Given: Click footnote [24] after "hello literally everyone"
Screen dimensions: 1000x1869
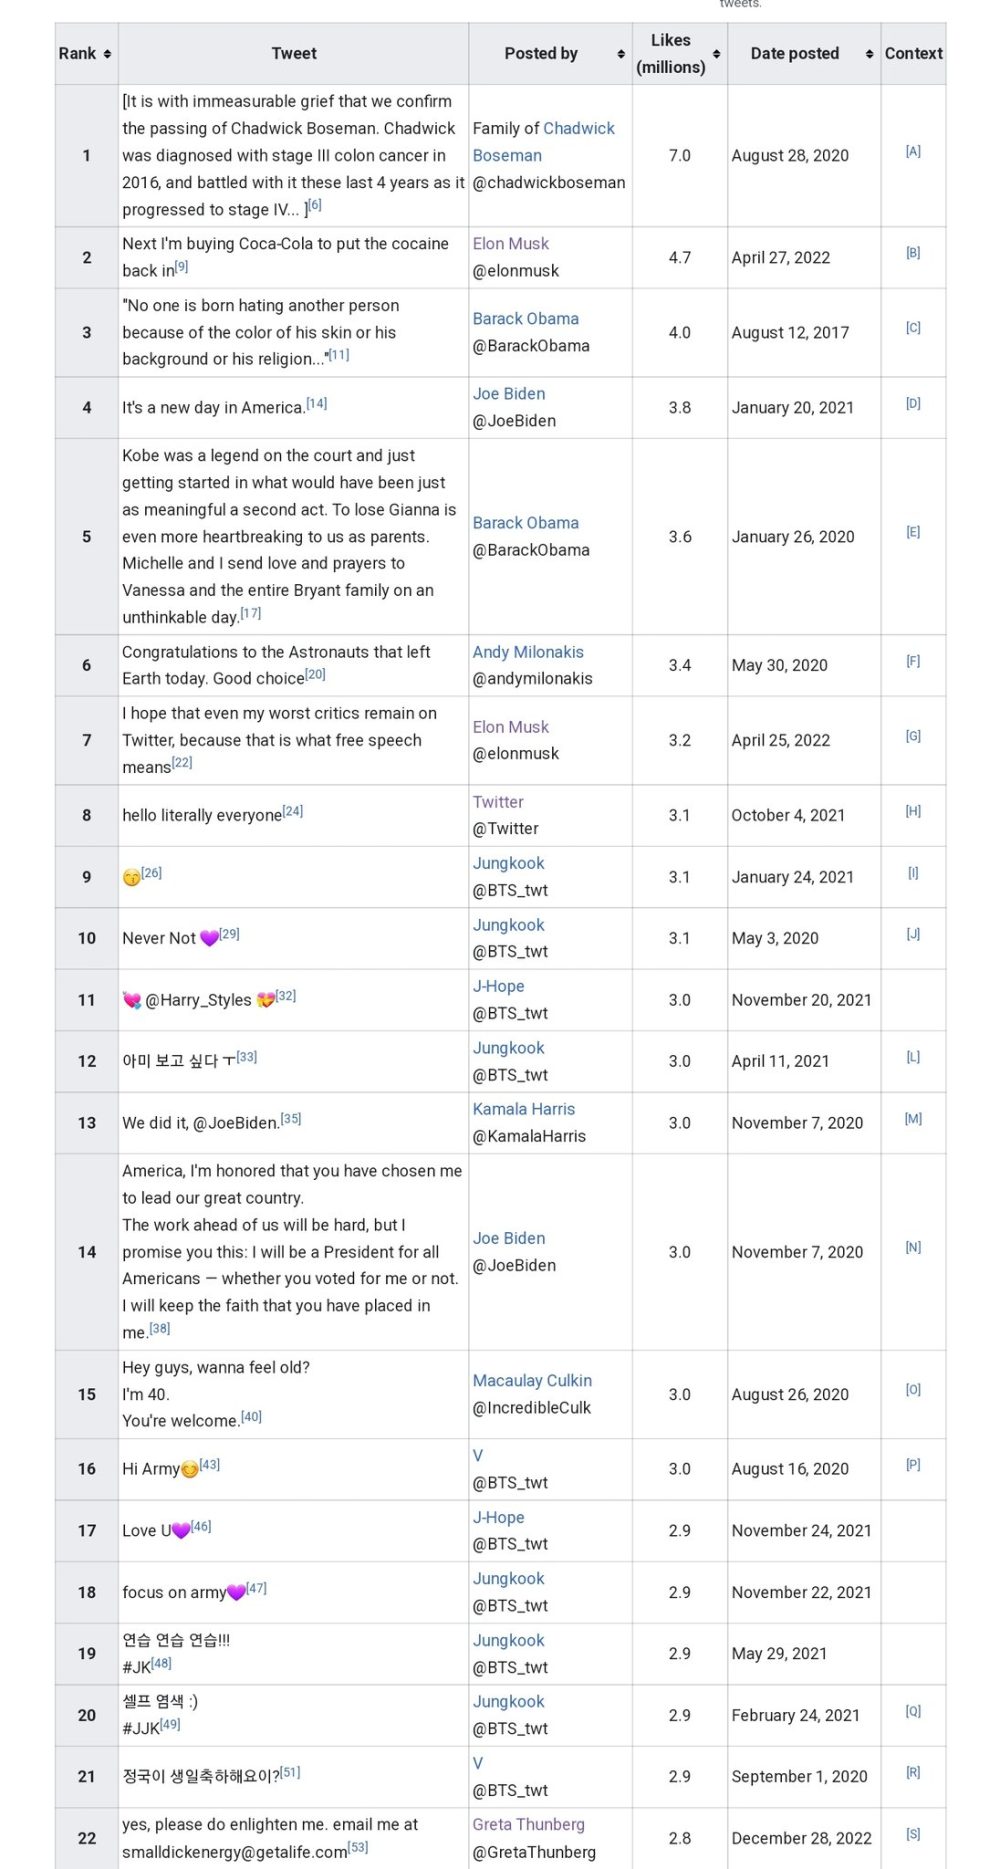Looking at the screenshot, I should tap(293, 811).
